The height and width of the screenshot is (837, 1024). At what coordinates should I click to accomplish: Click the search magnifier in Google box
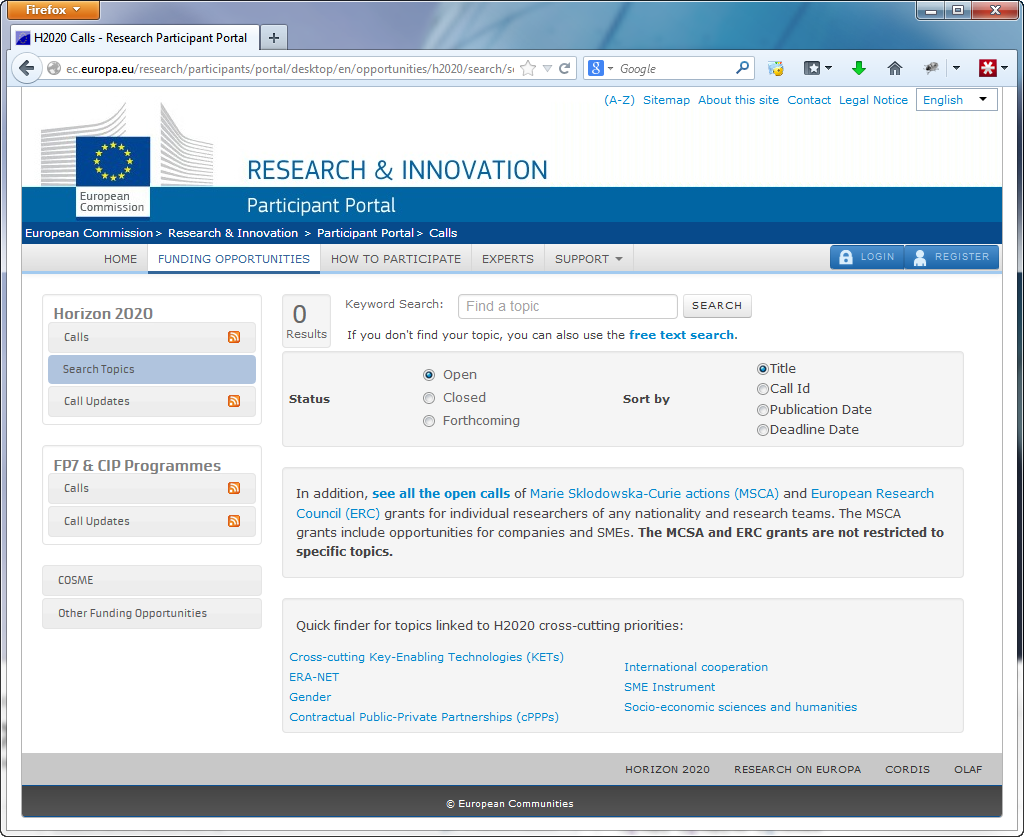742,68
